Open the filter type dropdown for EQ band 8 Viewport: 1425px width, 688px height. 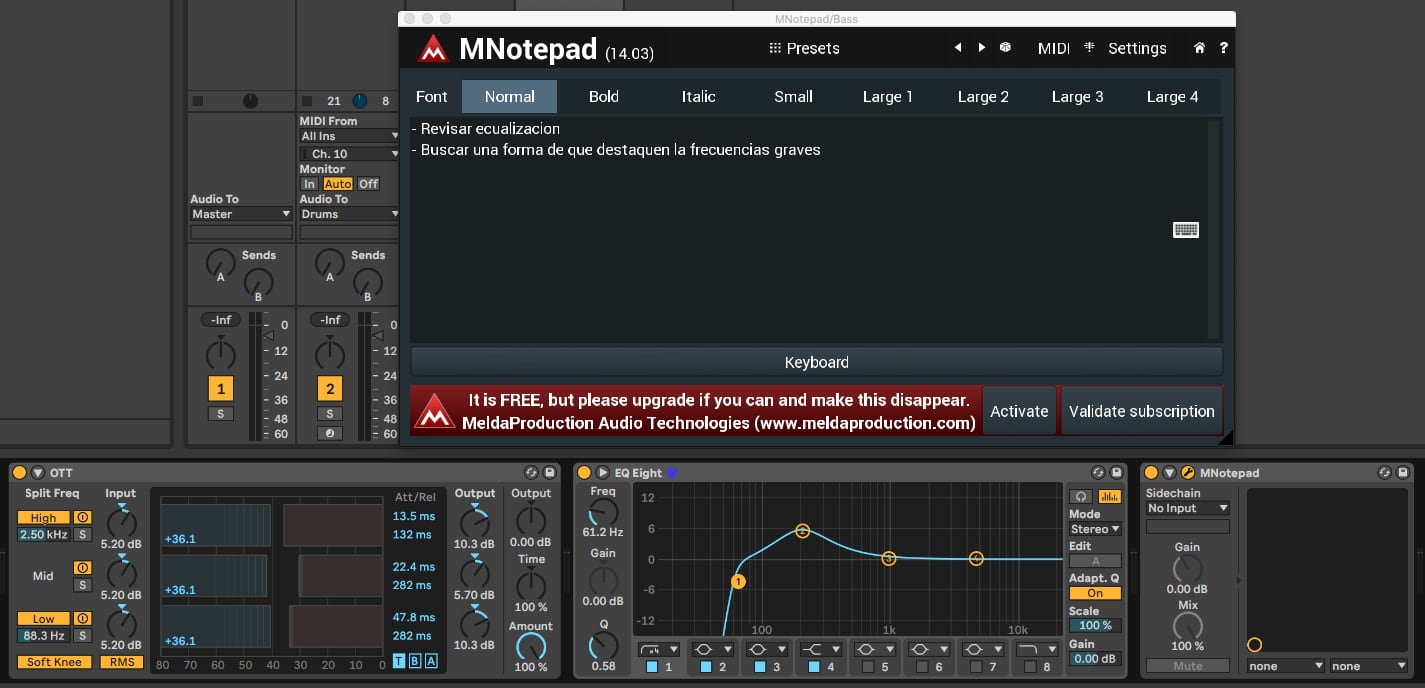(1038, 649)
